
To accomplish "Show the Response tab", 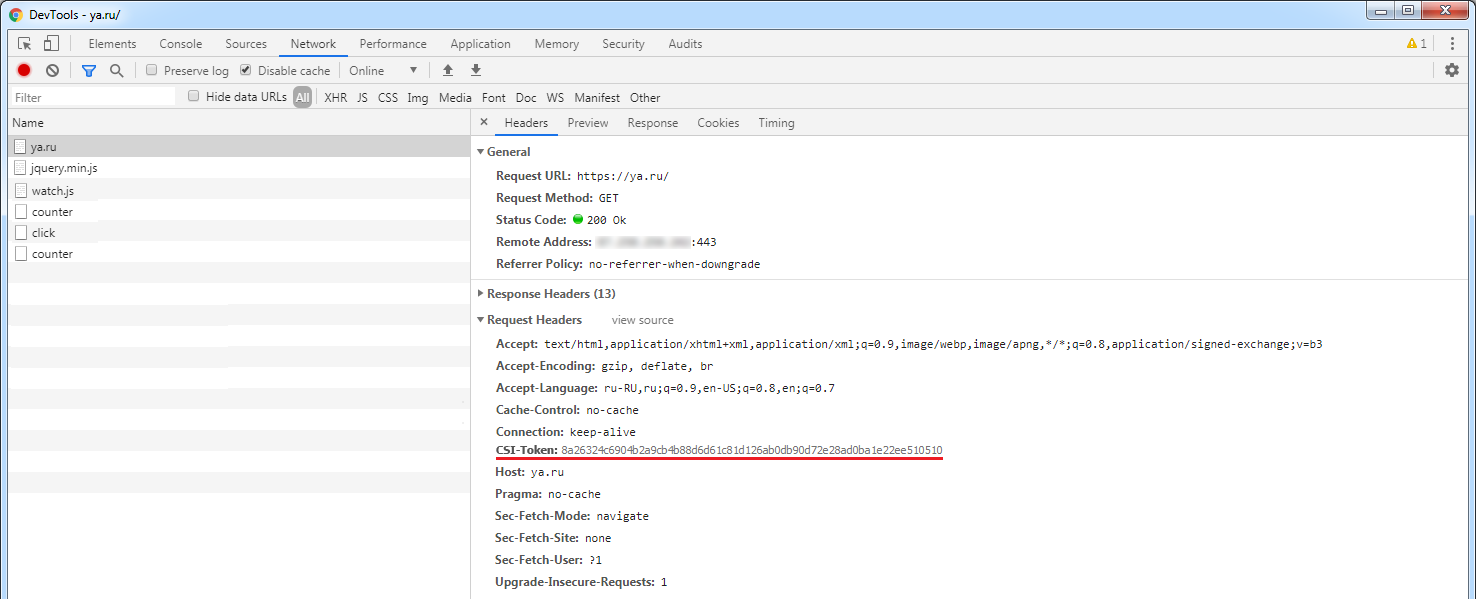I will 653,123.
